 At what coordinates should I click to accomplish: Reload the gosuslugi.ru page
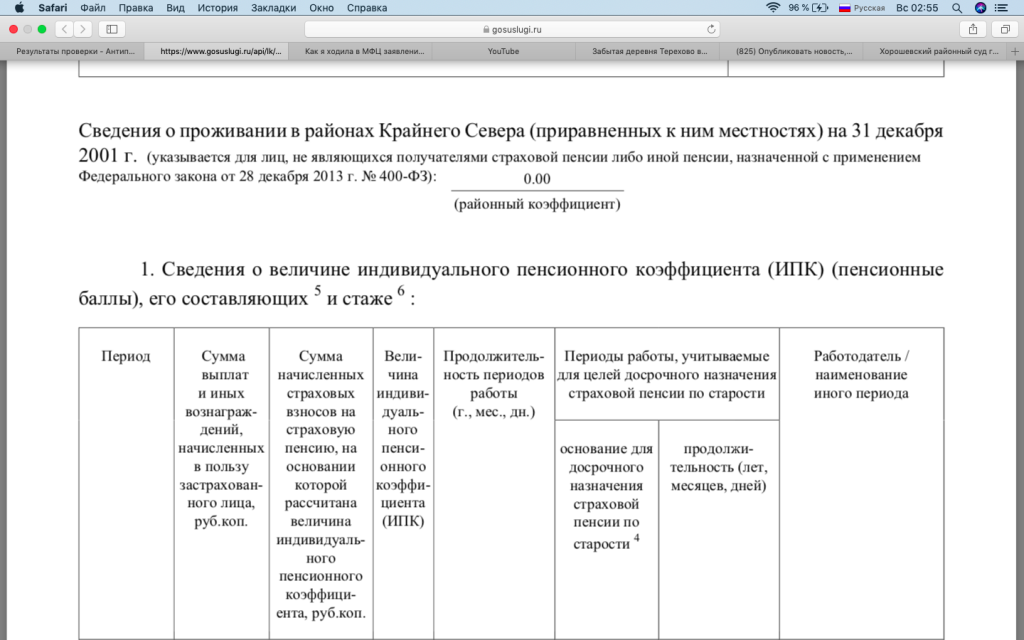(x=711, y=29)
